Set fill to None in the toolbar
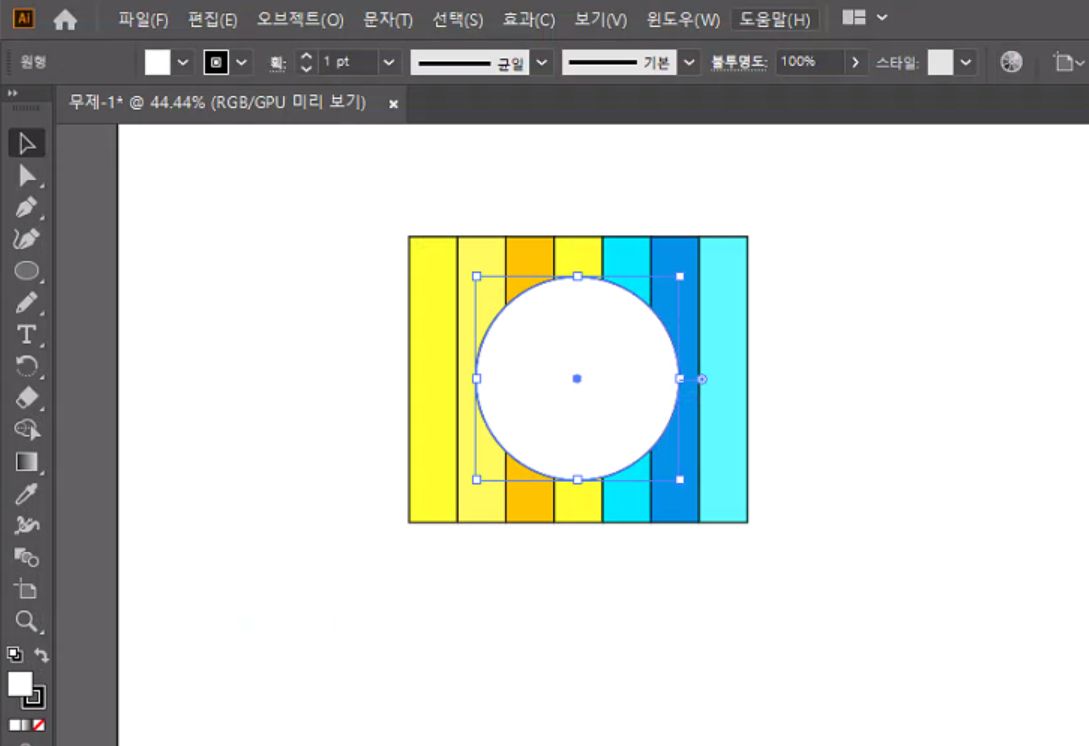This screenshot has width=1089, height=746. pos(38,725)
